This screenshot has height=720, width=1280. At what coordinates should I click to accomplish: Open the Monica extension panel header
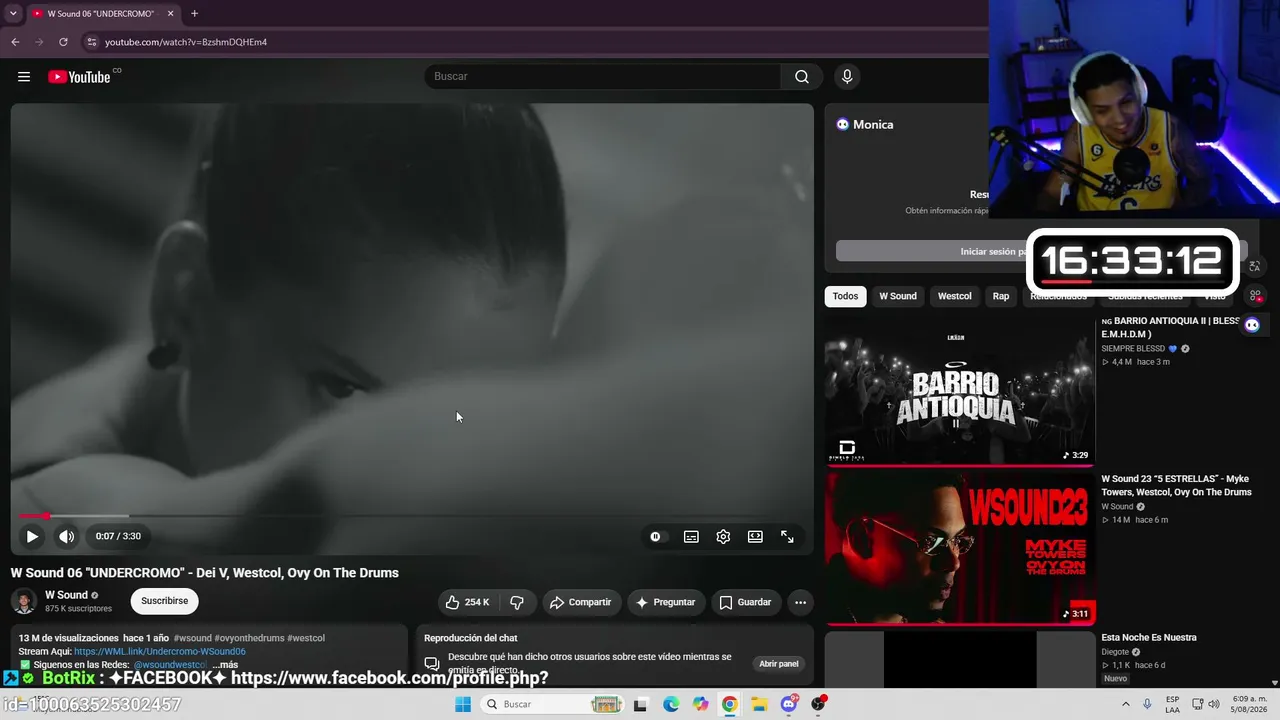(x=865, y=125)
